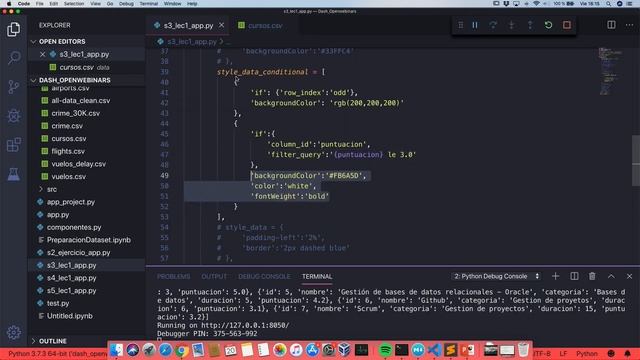The height and width of the screenshot is (360, 640).
Task: Close s3_lec1_app.py in Open Editors list
Action: click(42, 54)
